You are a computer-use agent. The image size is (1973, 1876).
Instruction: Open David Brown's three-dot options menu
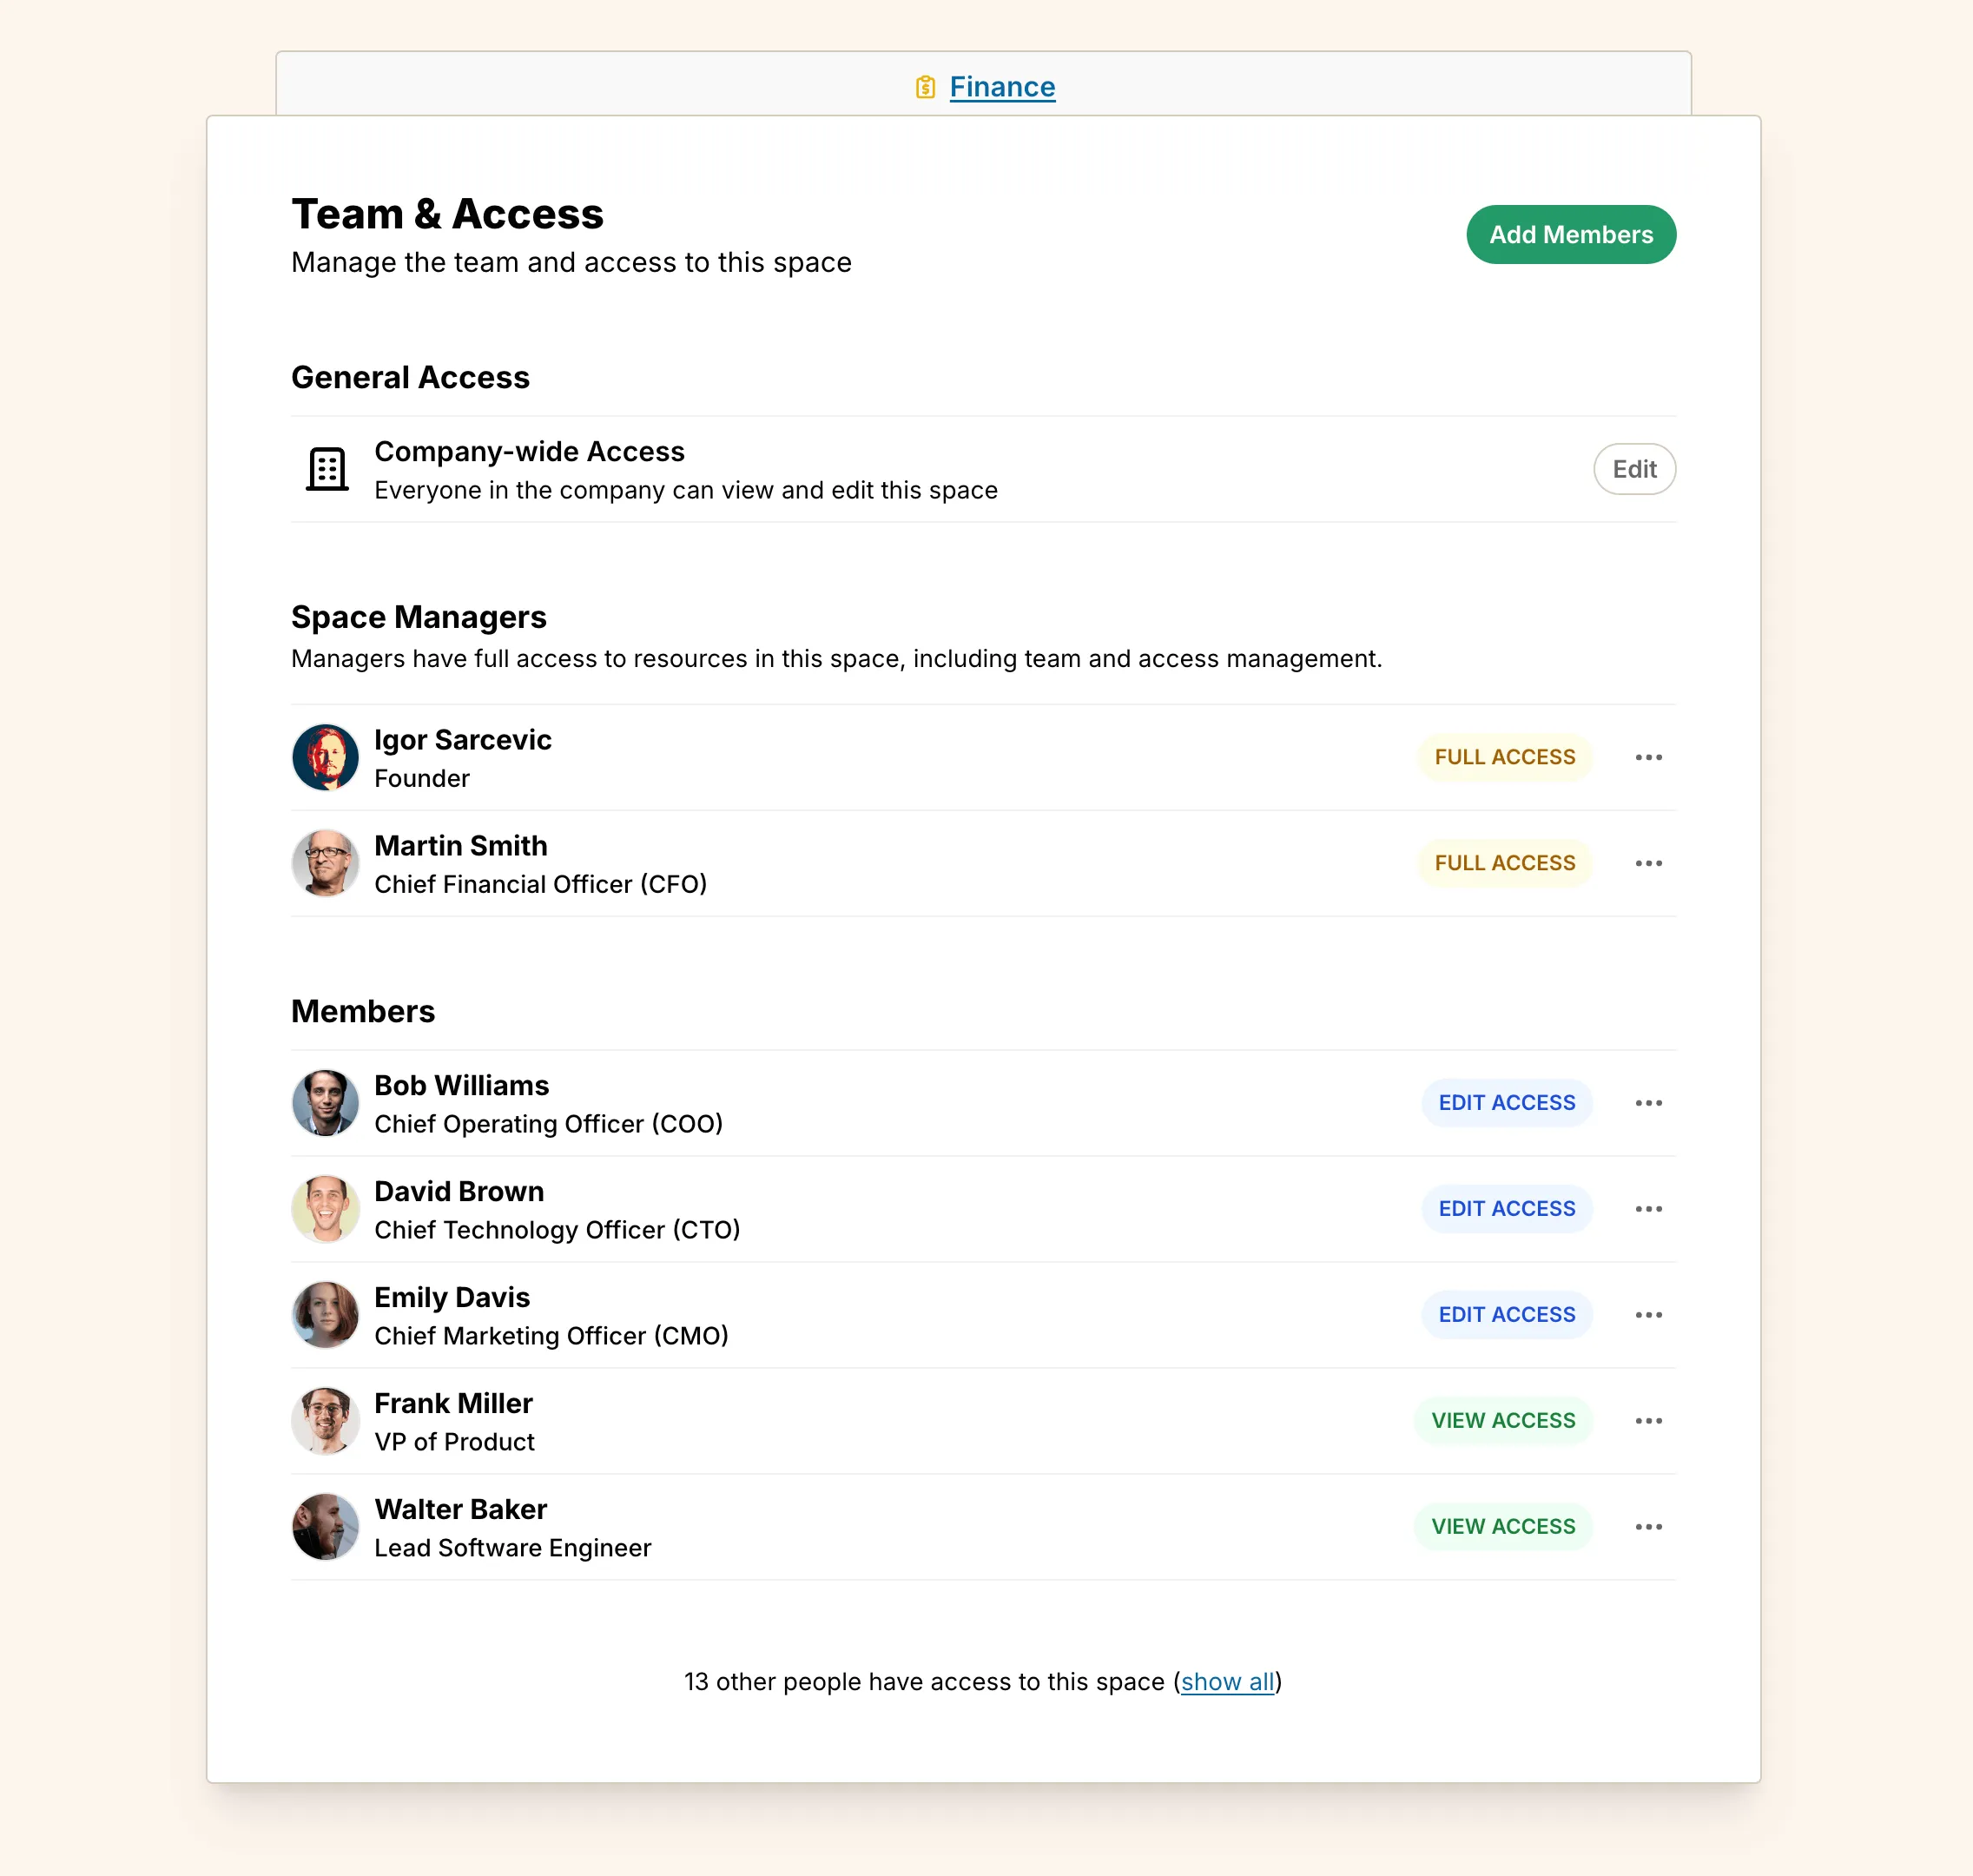pyautogui.click(x=1648, y=1209)
